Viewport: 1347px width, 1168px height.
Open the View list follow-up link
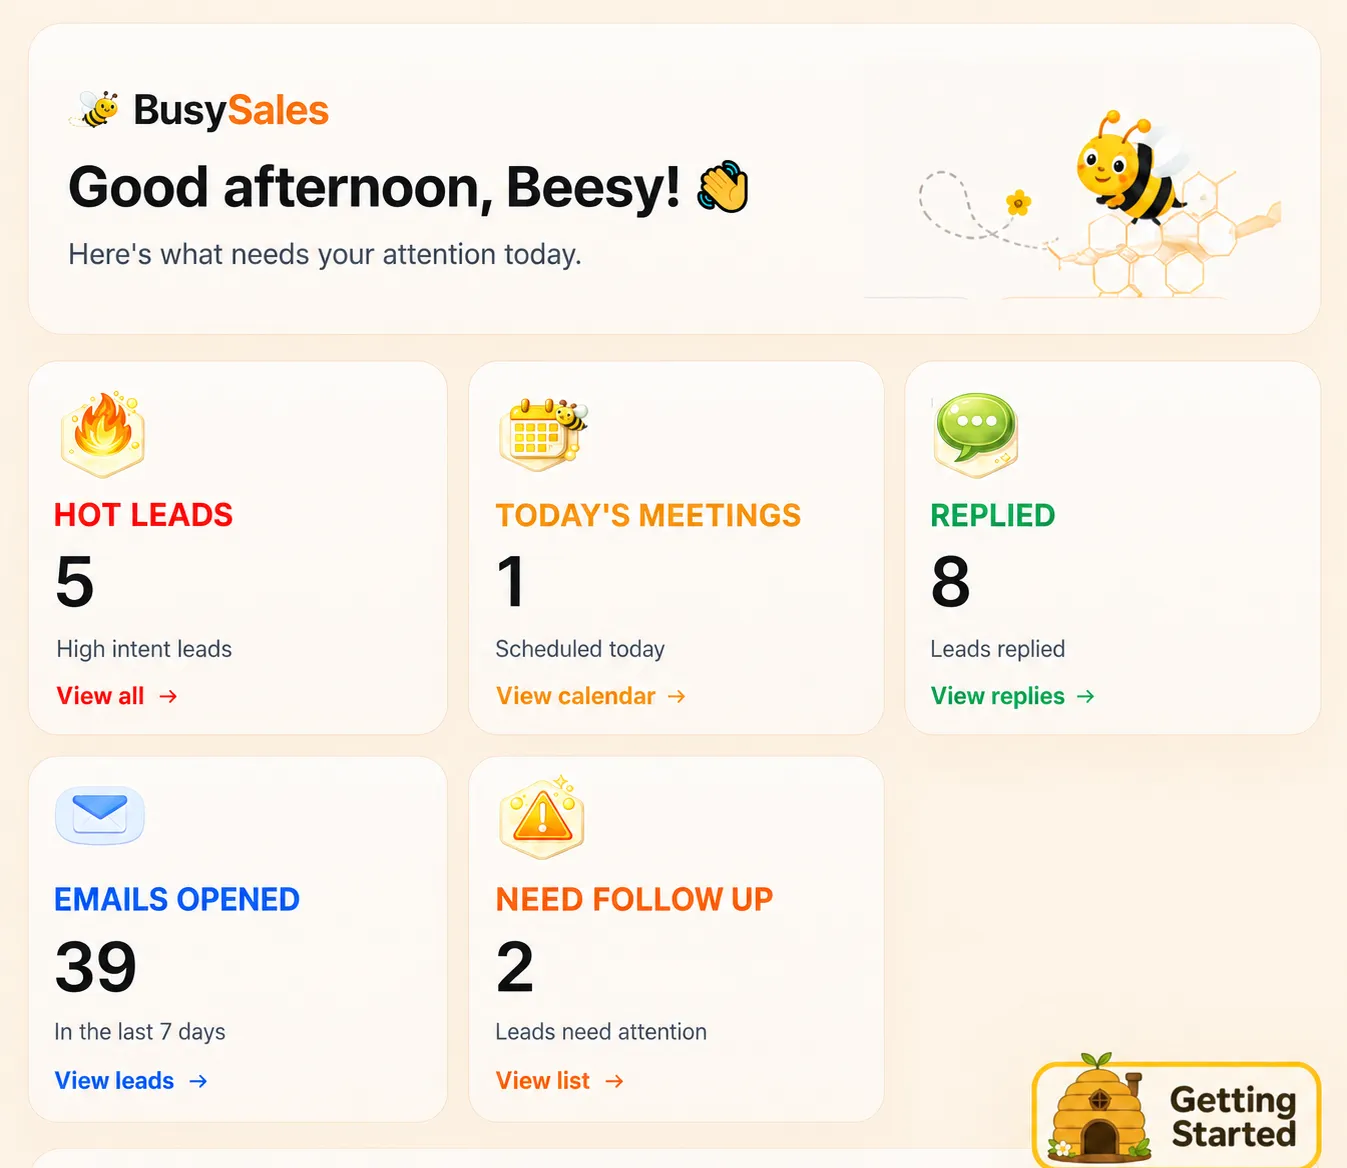click(560, 1081)
